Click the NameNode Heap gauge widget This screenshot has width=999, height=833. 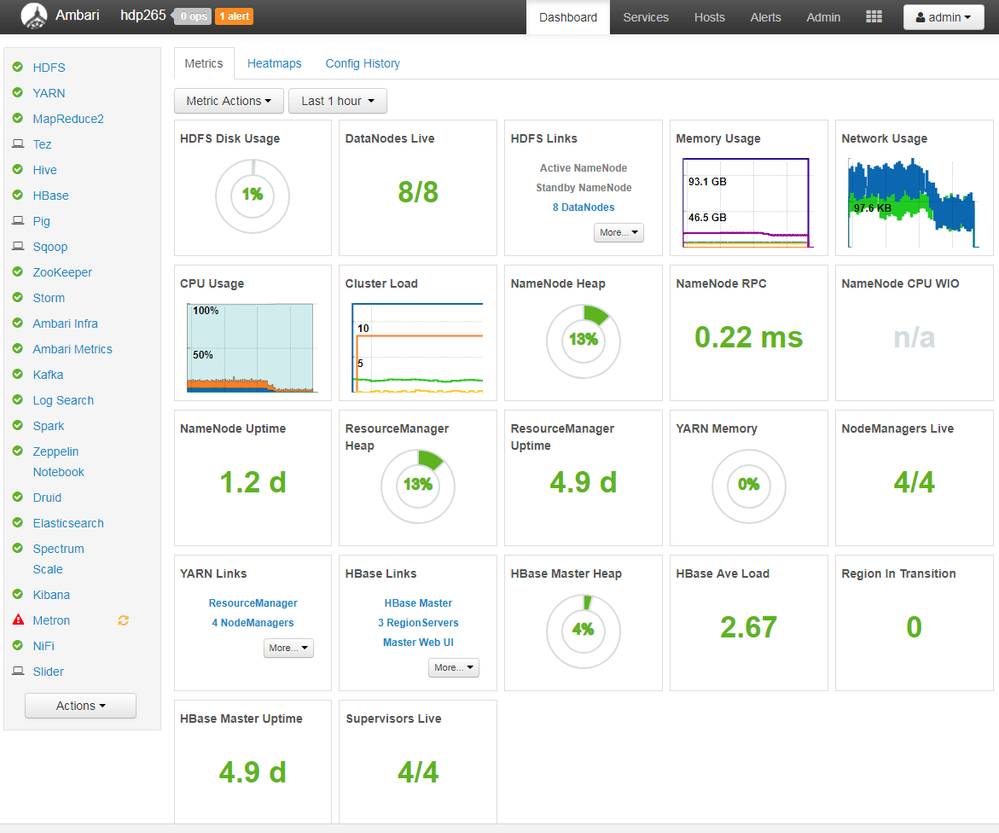coord(583,340)
